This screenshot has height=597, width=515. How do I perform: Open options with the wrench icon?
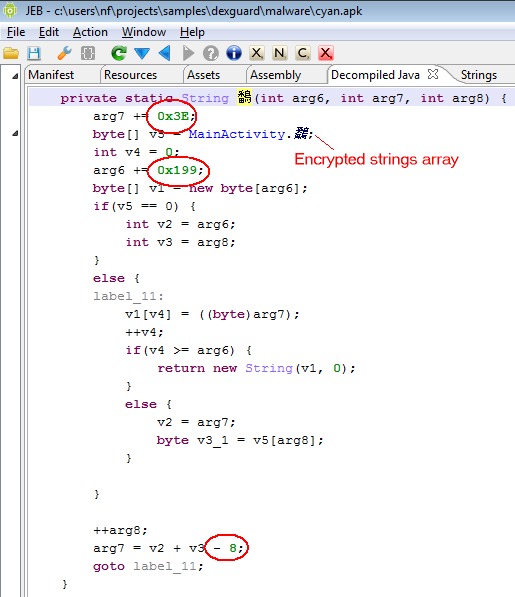[x=64, y=53]
